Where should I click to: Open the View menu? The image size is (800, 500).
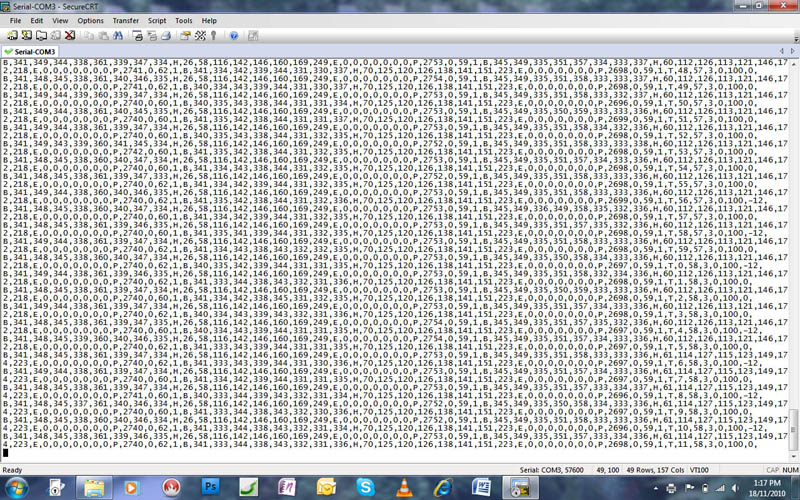coord(60,20)
